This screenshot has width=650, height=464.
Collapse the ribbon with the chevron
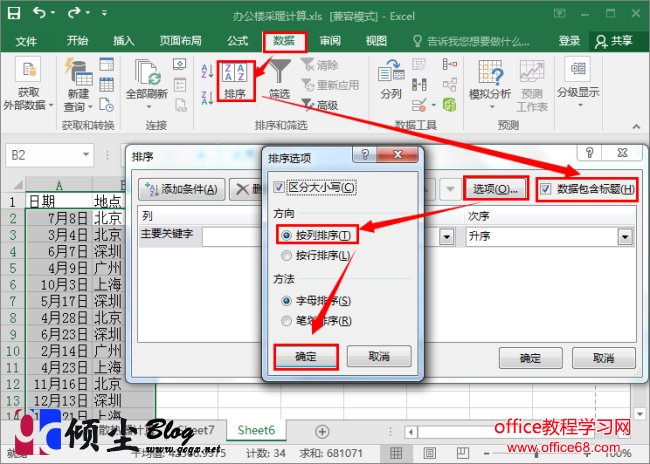(637, 126)
